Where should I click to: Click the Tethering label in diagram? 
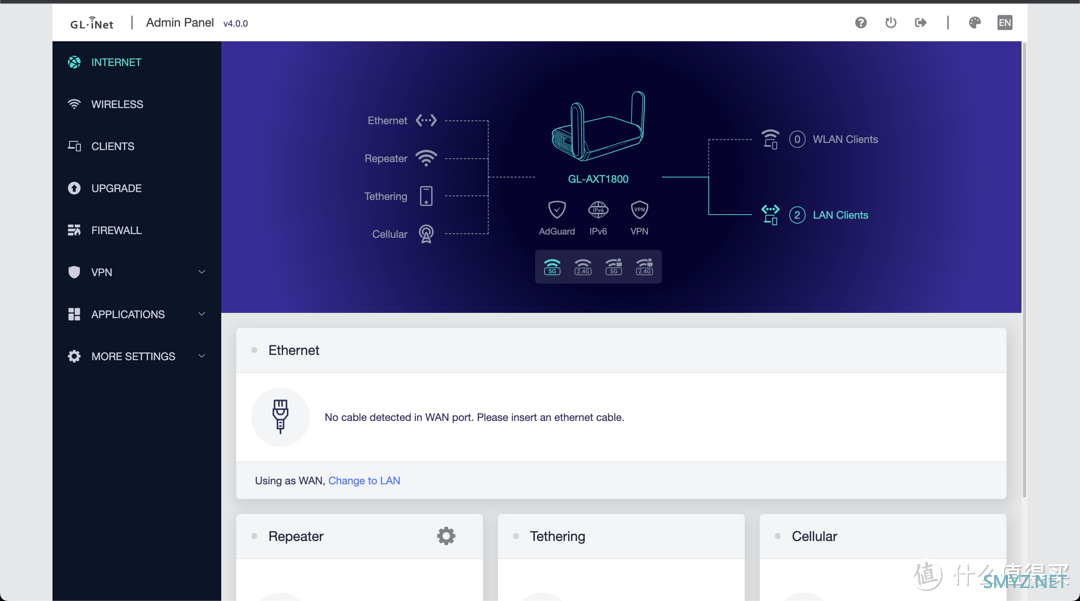(x=386, y=196)
